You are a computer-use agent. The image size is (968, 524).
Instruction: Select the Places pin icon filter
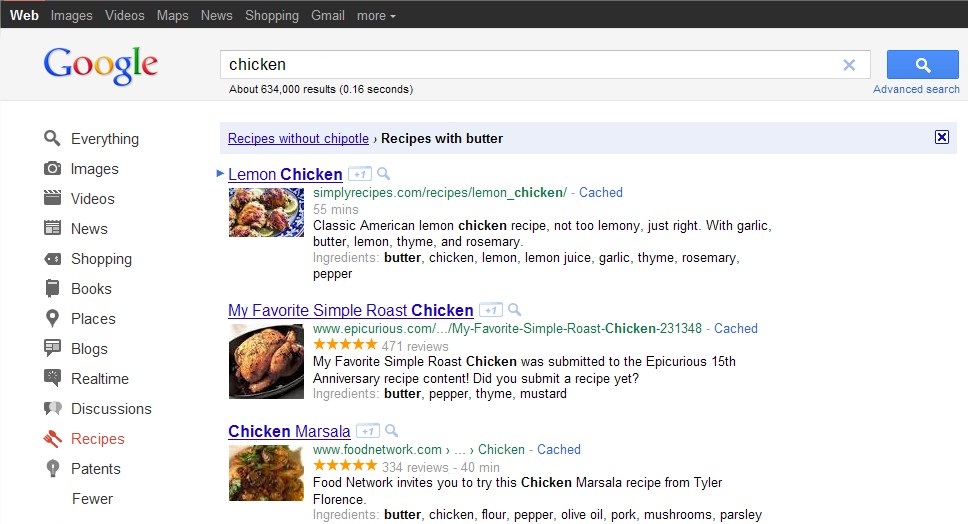[x=53, y=319]
